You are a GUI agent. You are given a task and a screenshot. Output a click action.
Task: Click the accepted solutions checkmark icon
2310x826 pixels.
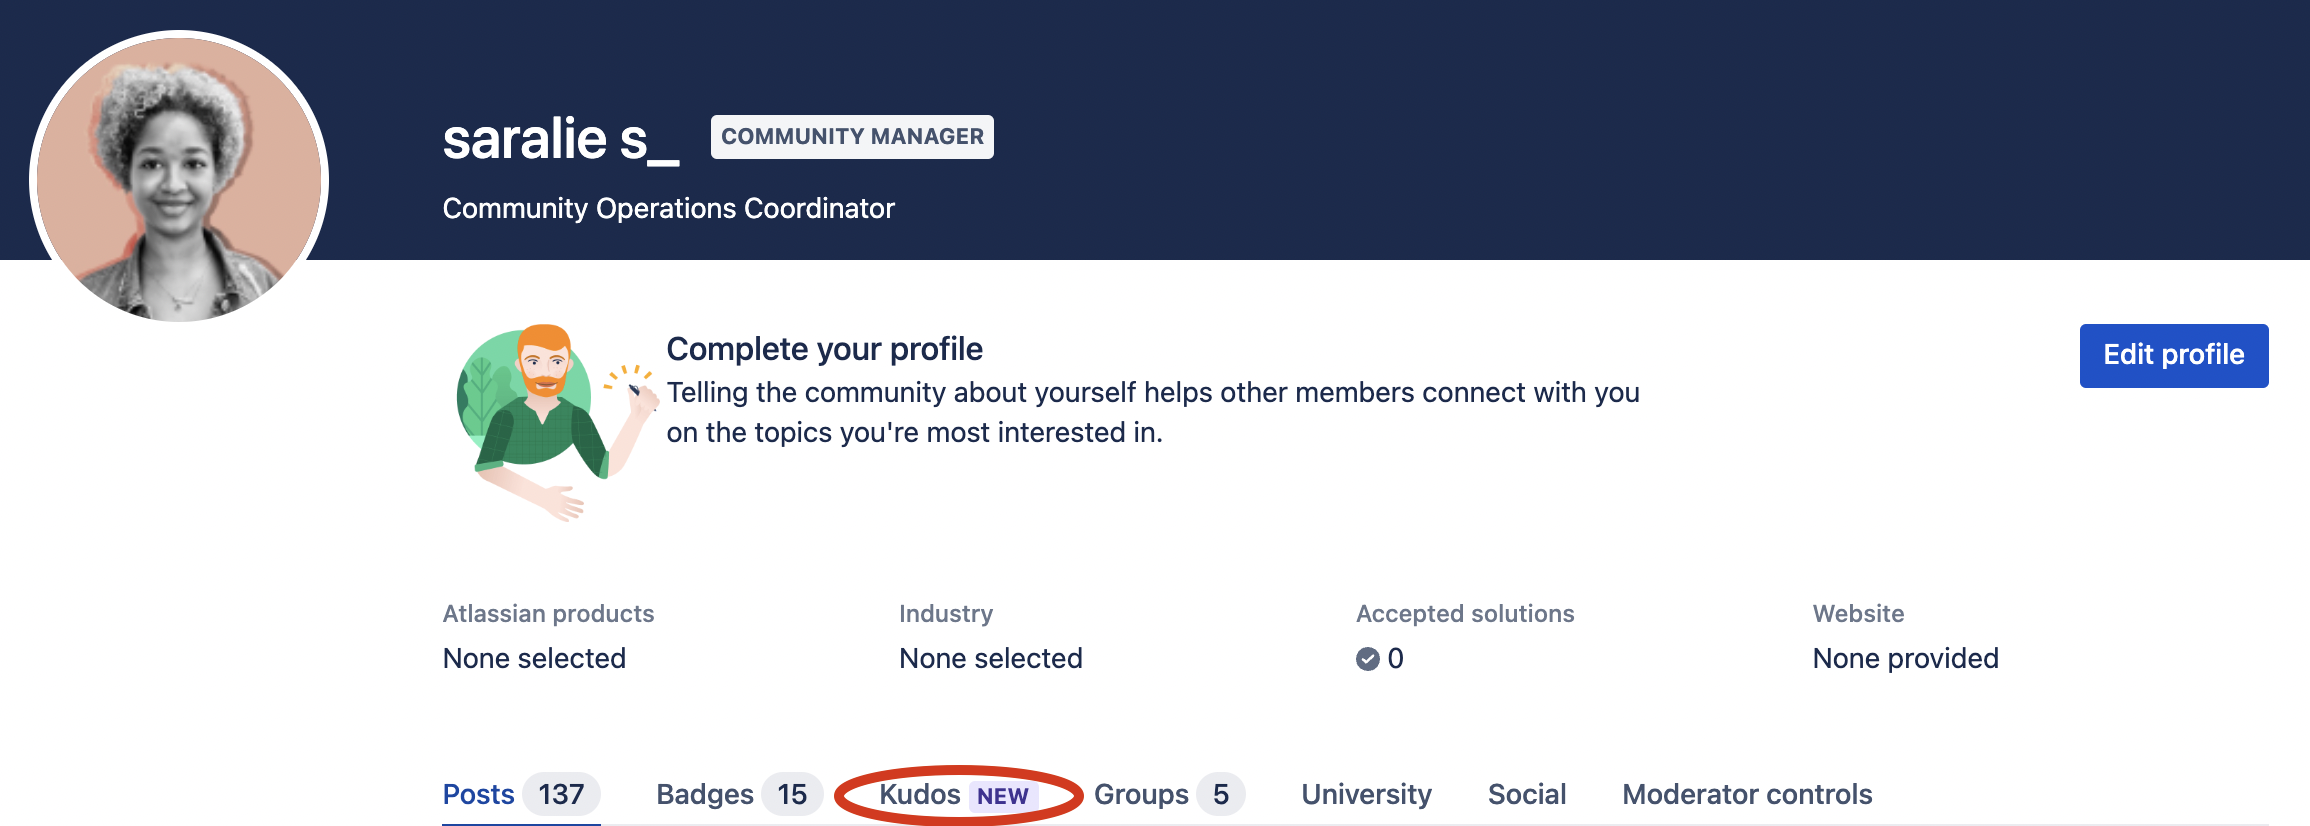click(1367, 658)
